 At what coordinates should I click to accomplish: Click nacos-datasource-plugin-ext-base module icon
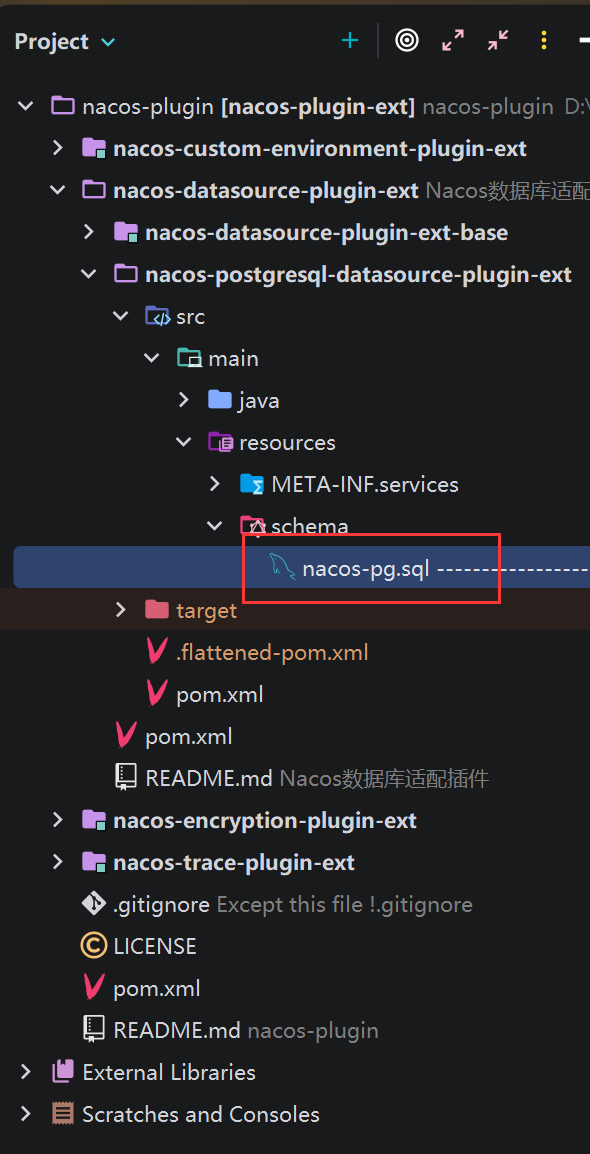pyautogui.click(x=126, y=233)
